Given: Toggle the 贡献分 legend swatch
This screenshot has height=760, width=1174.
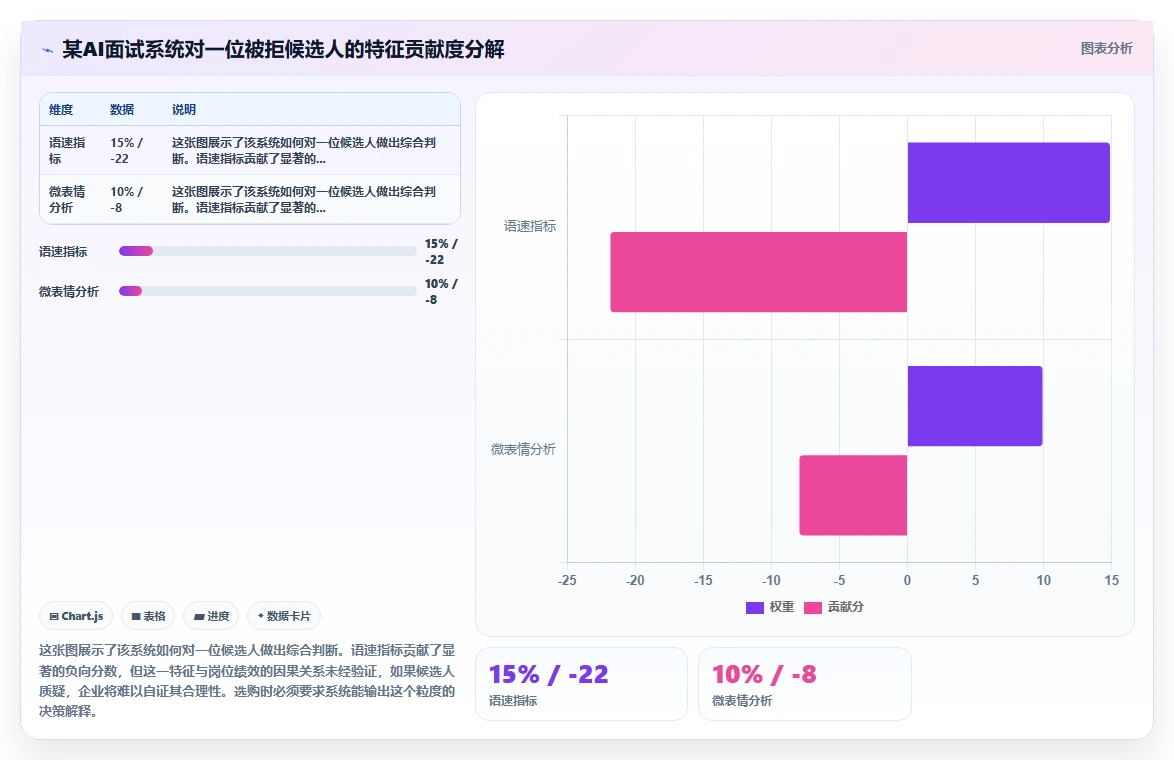Looking at the screenshot, I should (812, 607).
